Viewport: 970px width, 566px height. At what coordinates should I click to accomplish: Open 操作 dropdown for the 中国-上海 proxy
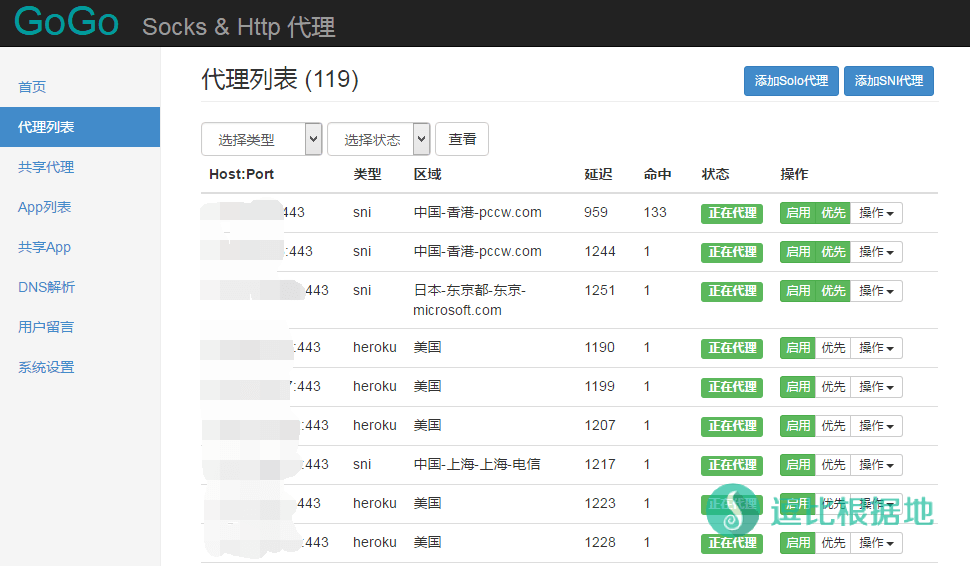pos(876,465)
